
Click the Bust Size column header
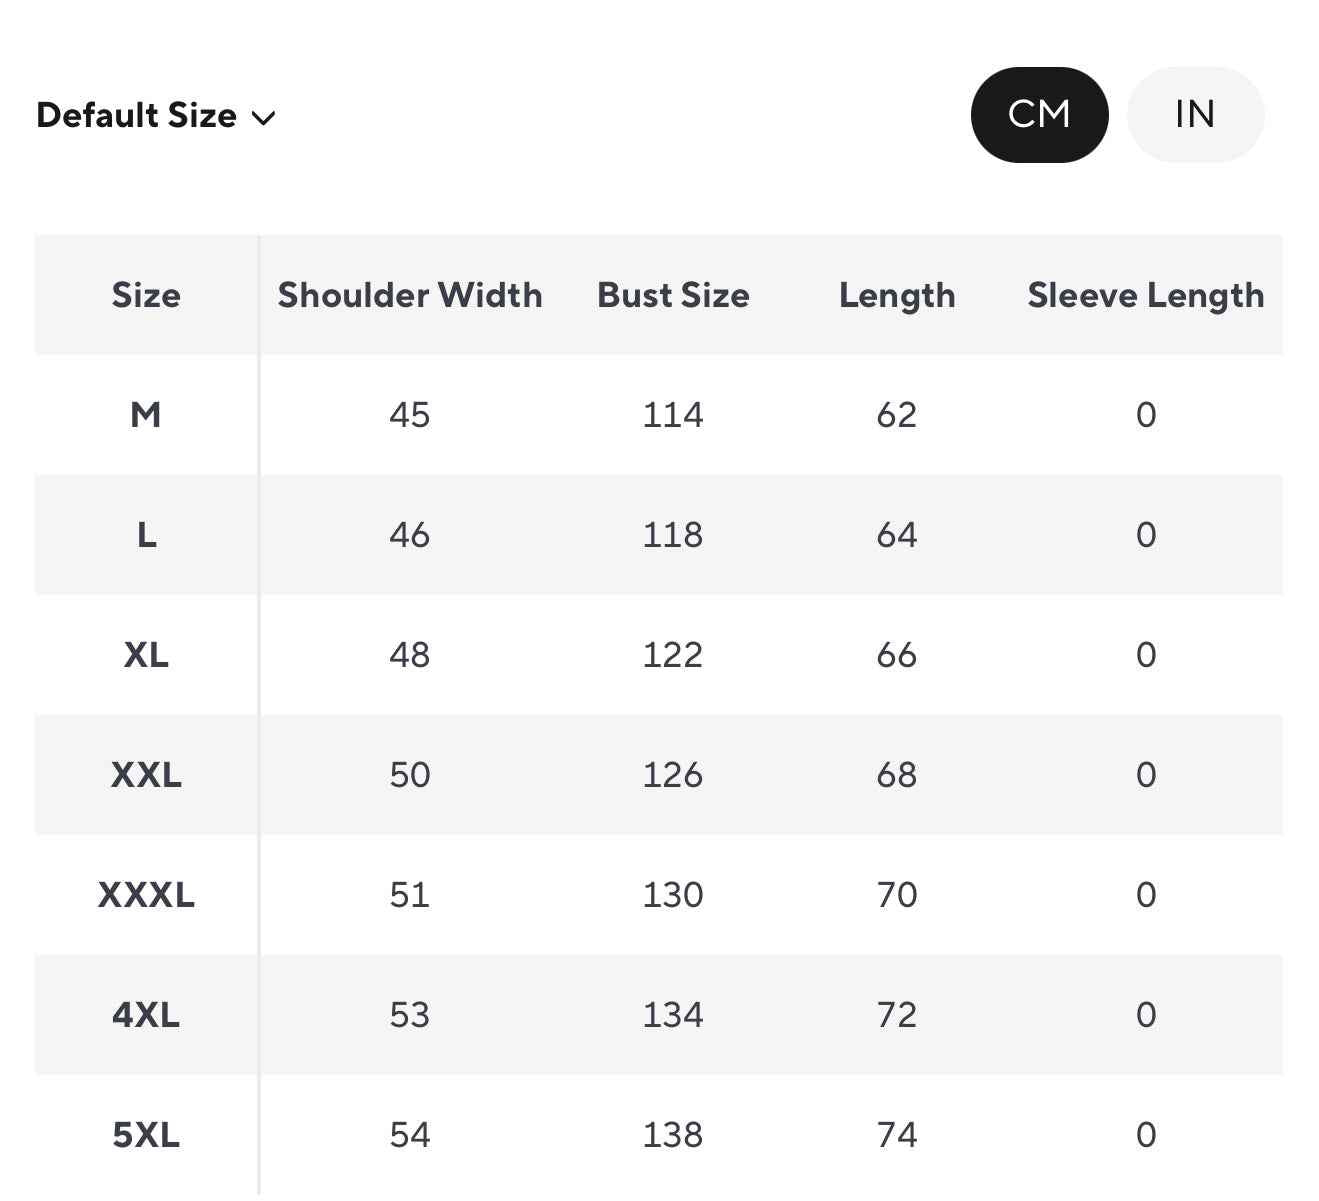(673, 295)
